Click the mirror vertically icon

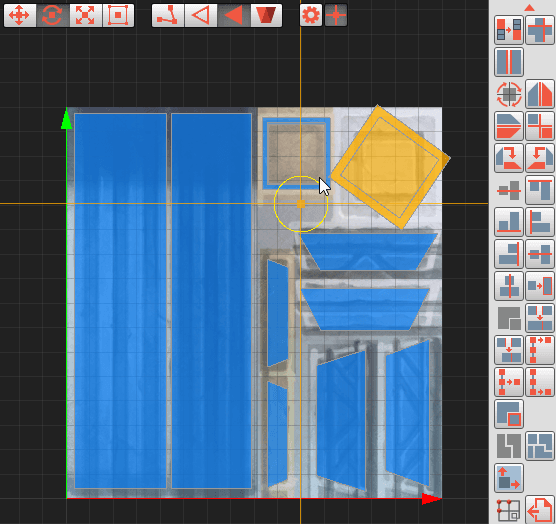(x=509, y=126)
